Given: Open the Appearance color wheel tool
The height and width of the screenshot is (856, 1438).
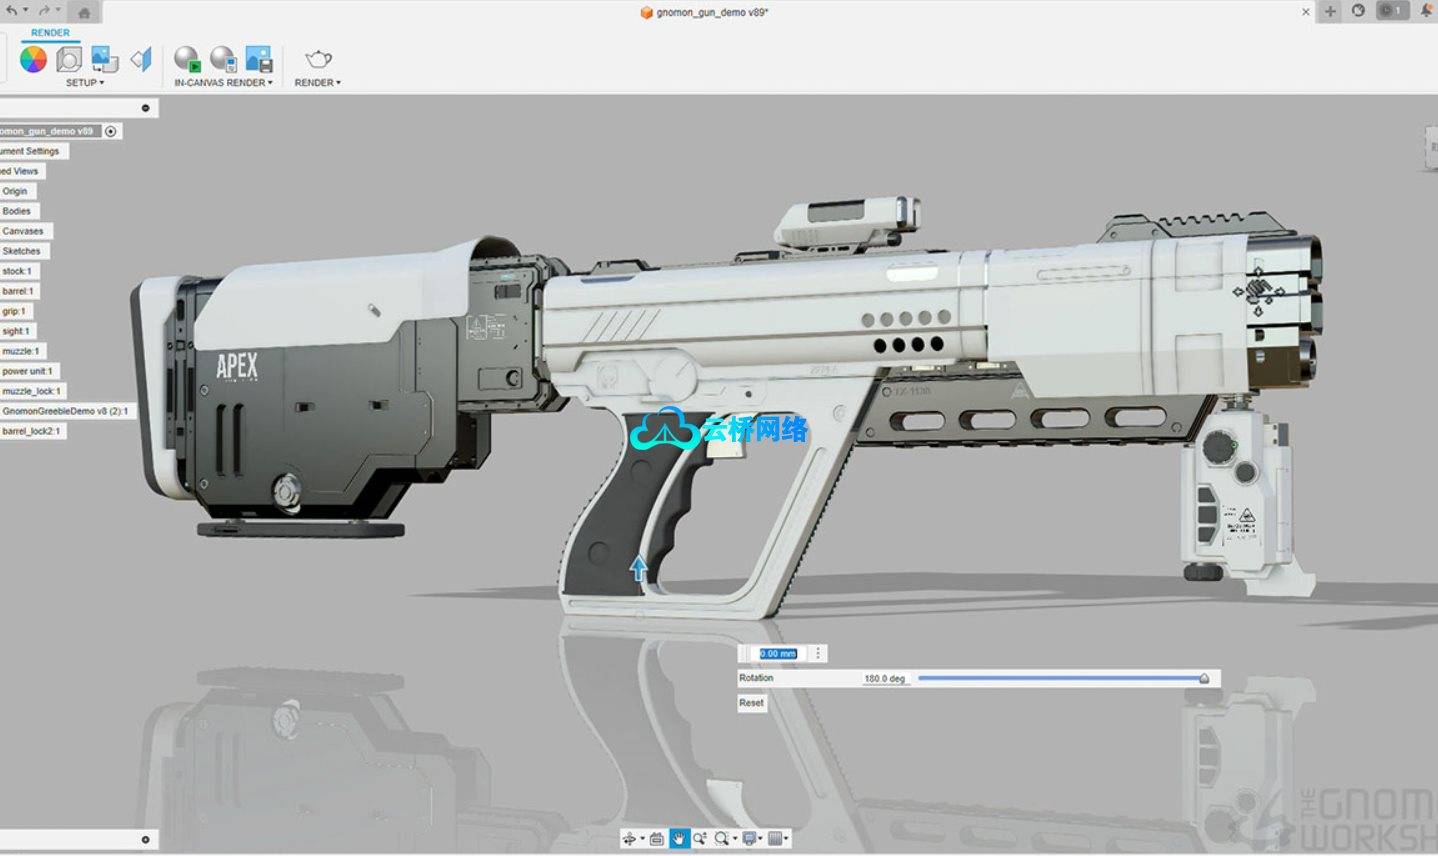Looking at the screenshot, I should coord(33,60).
